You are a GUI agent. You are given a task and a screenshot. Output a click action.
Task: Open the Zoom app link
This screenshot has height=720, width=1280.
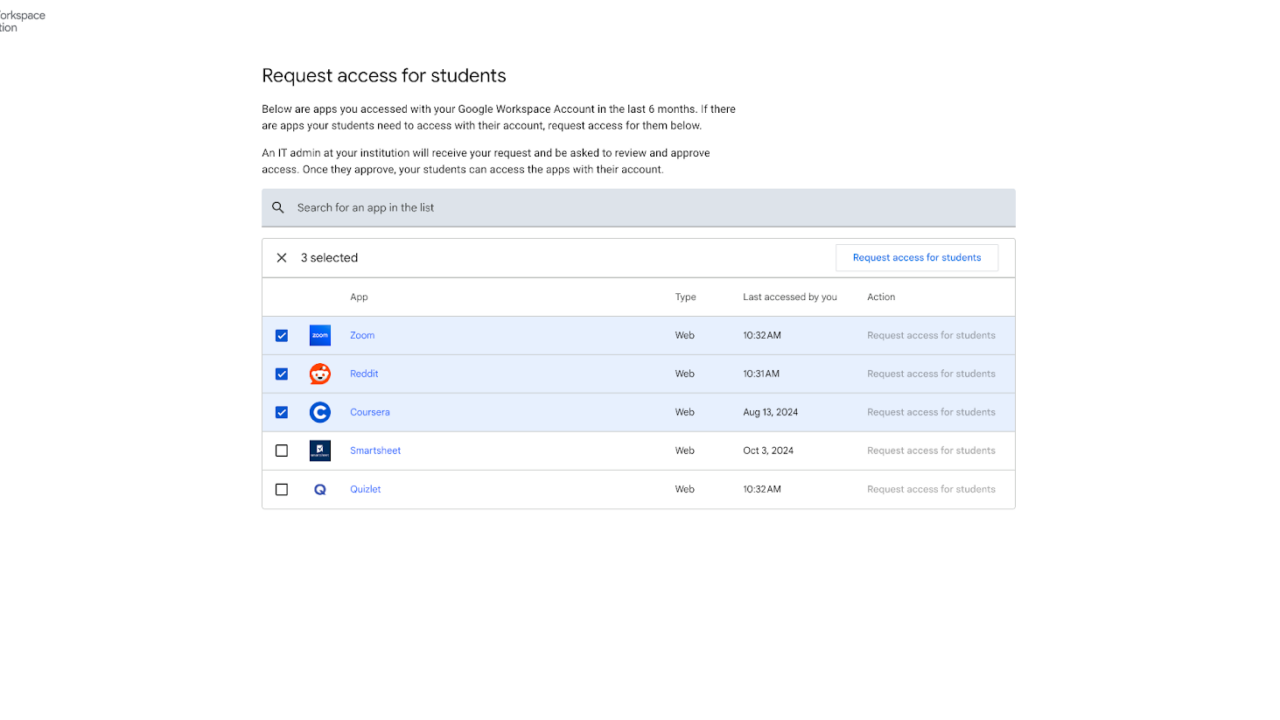click(x=362, y=336)
